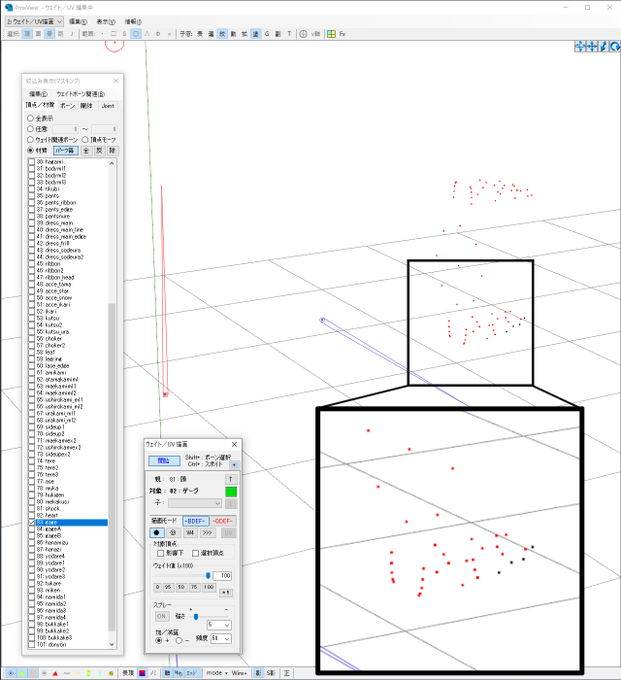Toggle the red triangle display icon in bottom bar
The height and width of the screenshot is (680, 621).
[x=55, y=673]
